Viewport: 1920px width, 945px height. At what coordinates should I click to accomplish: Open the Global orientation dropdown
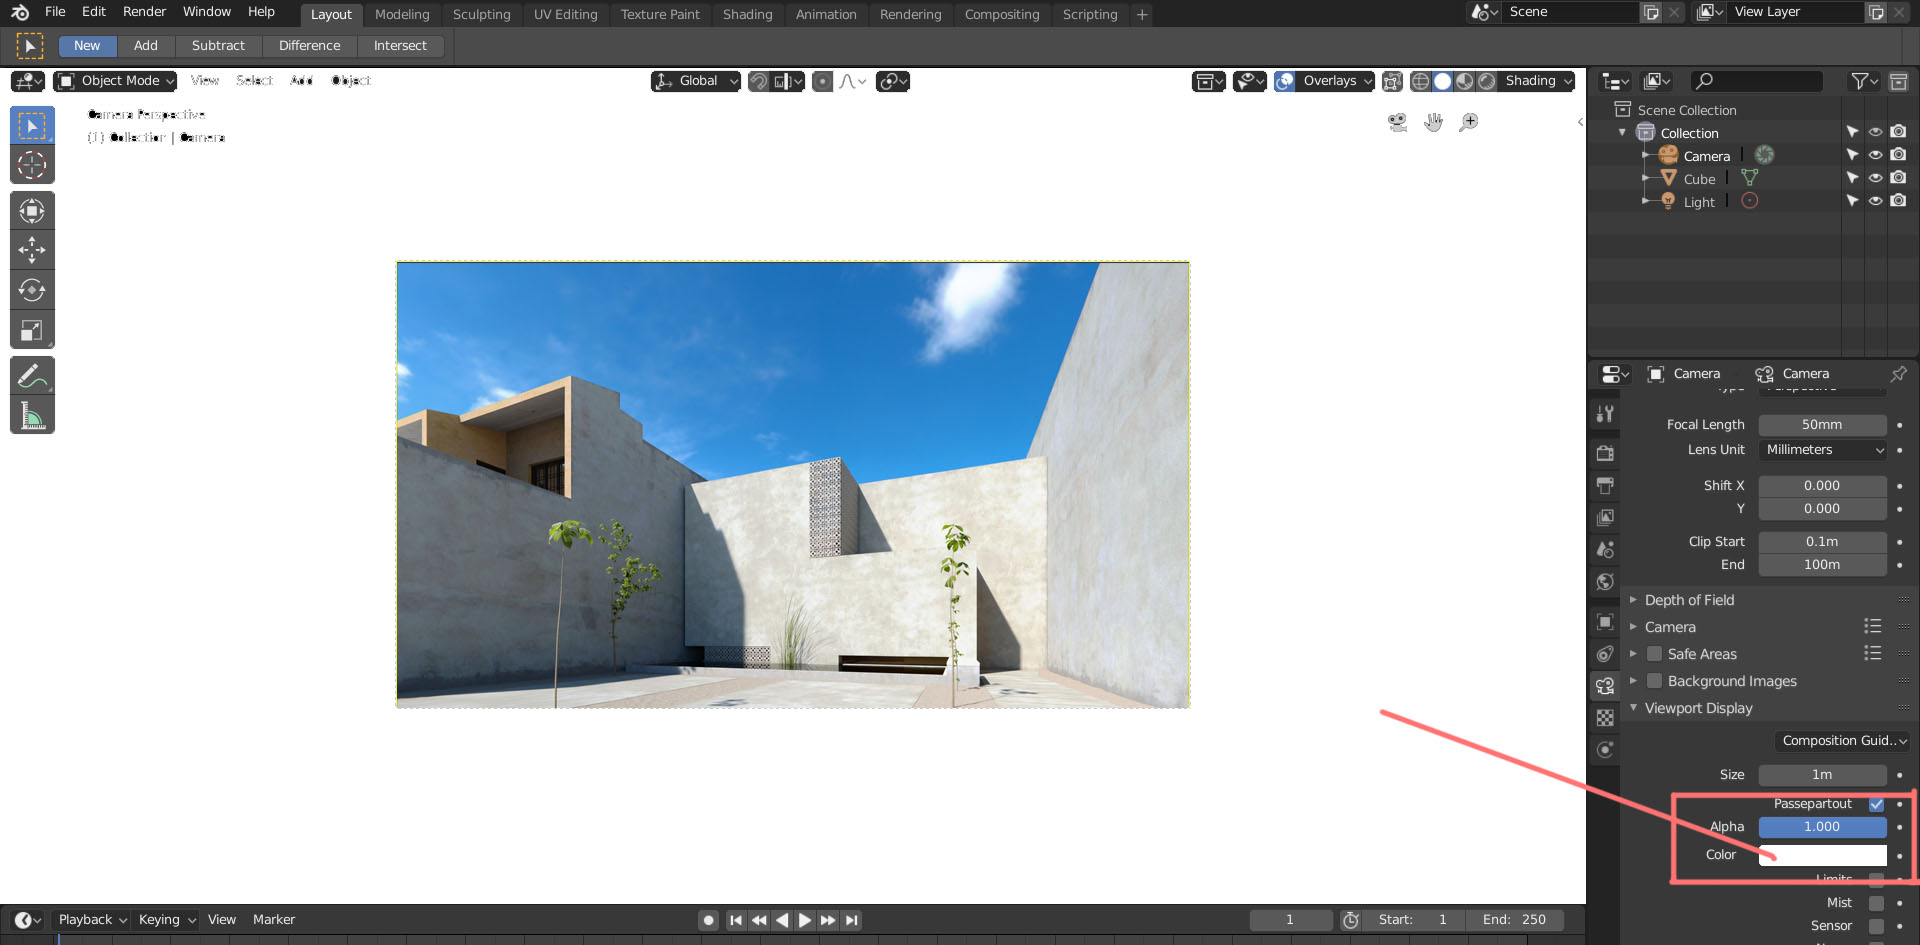[x=696, y=81]
